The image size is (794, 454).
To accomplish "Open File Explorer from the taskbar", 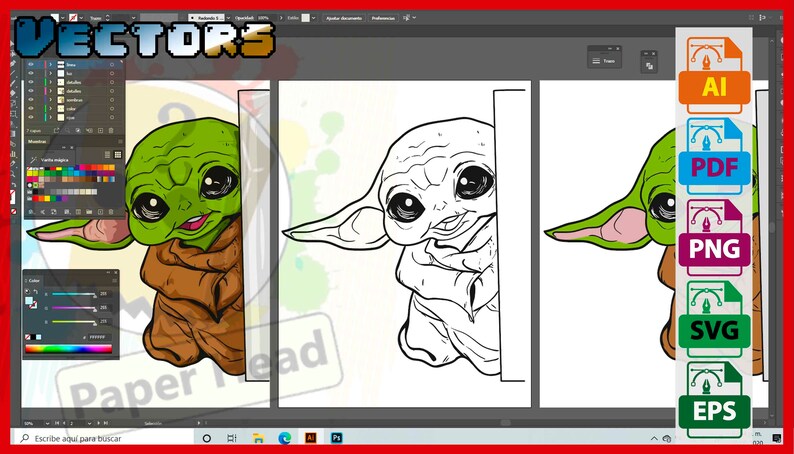I will tap(258, 438).
